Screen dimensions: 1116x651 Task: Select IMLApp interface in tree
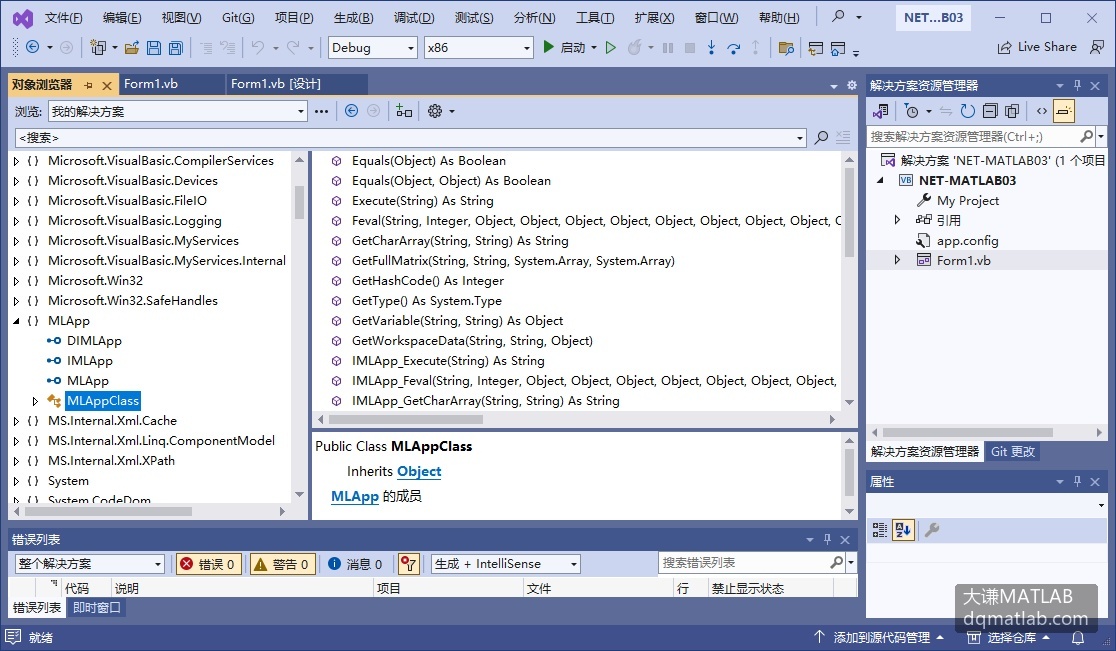[x=89, y=361]
